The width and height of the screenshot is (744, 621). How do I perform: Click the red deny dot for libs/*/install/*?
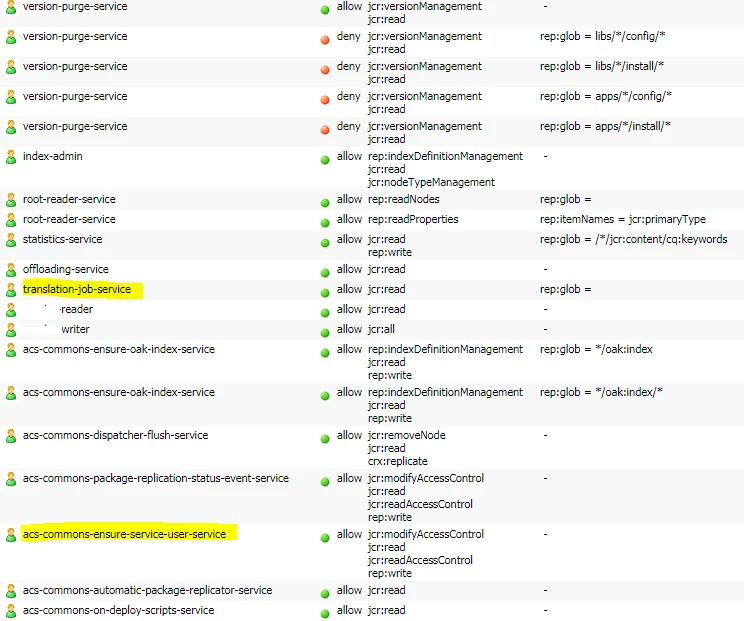point(325,70)
